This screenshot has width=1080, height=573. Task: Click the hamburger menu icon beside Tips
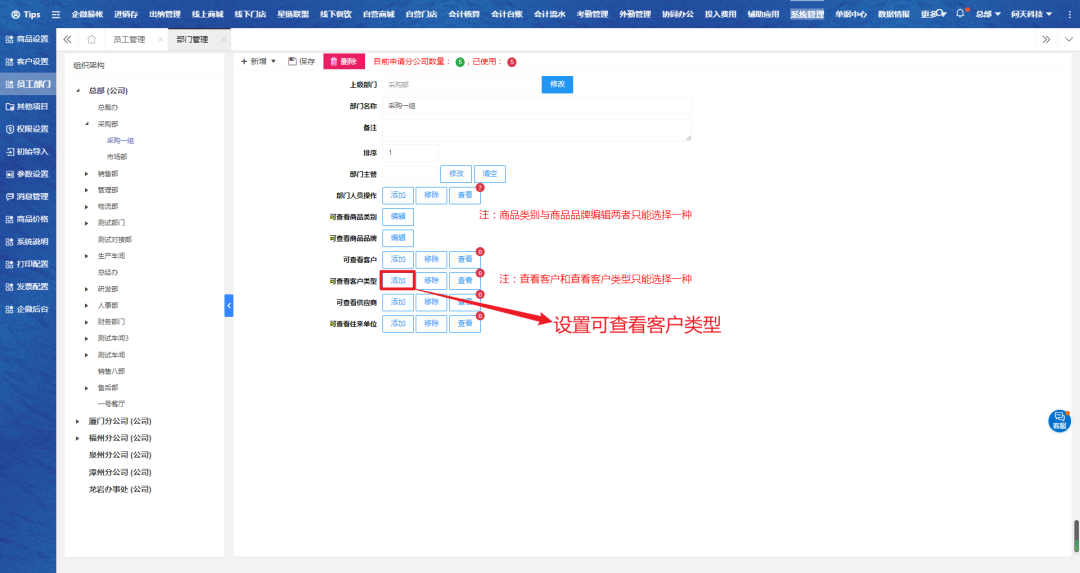click(x=56, y=15)
